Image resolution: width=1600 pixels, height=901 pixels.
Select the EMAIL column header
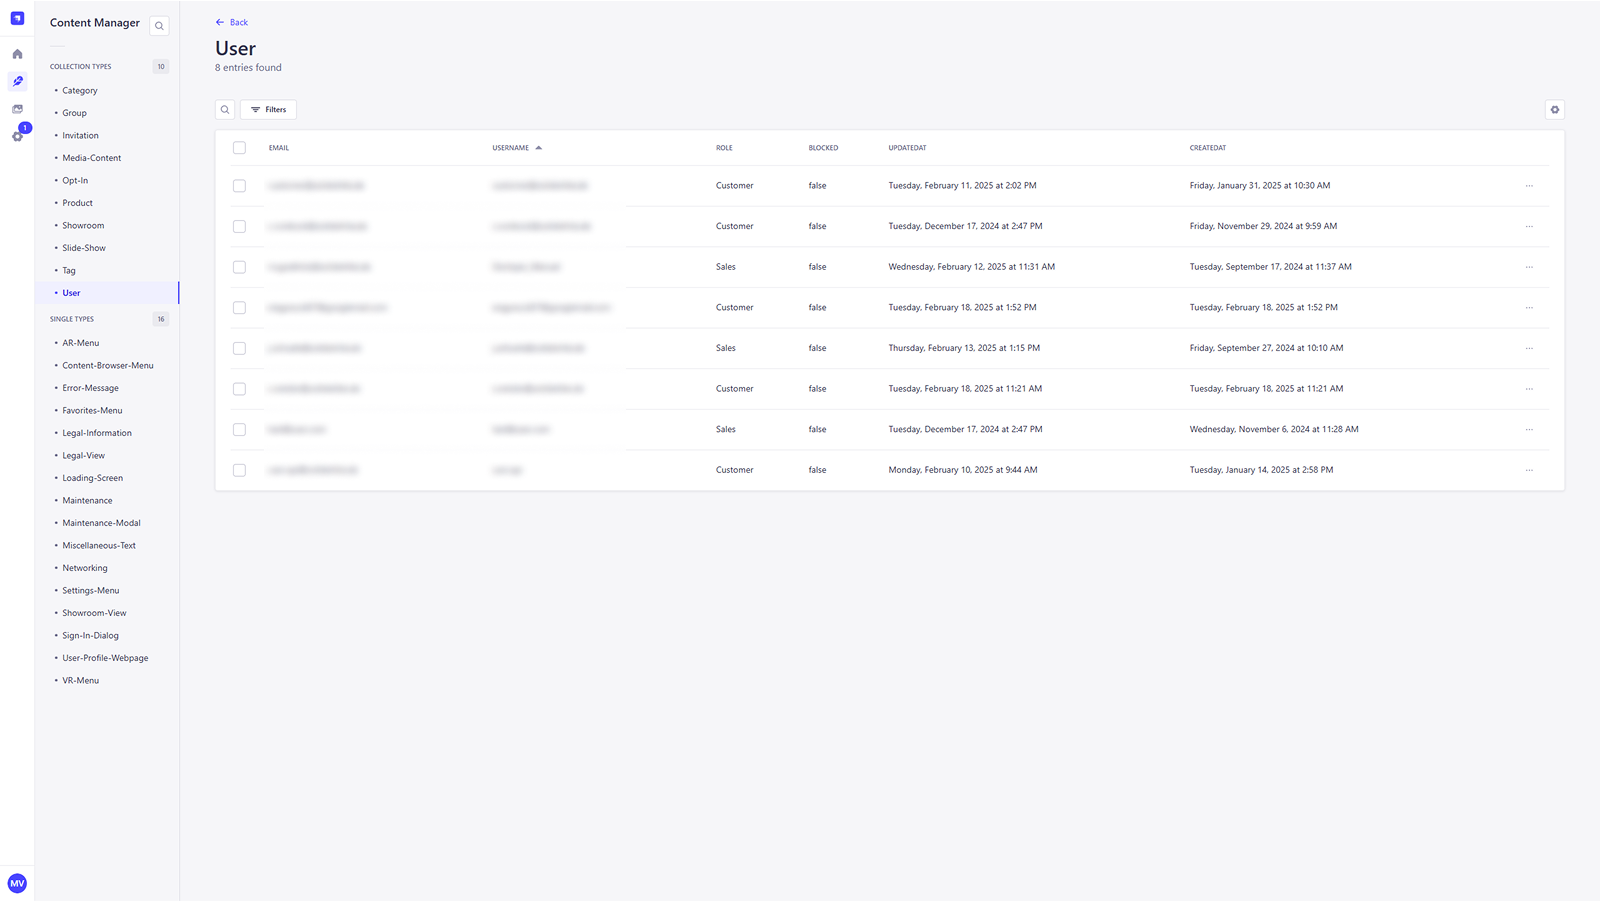(278, 147)
